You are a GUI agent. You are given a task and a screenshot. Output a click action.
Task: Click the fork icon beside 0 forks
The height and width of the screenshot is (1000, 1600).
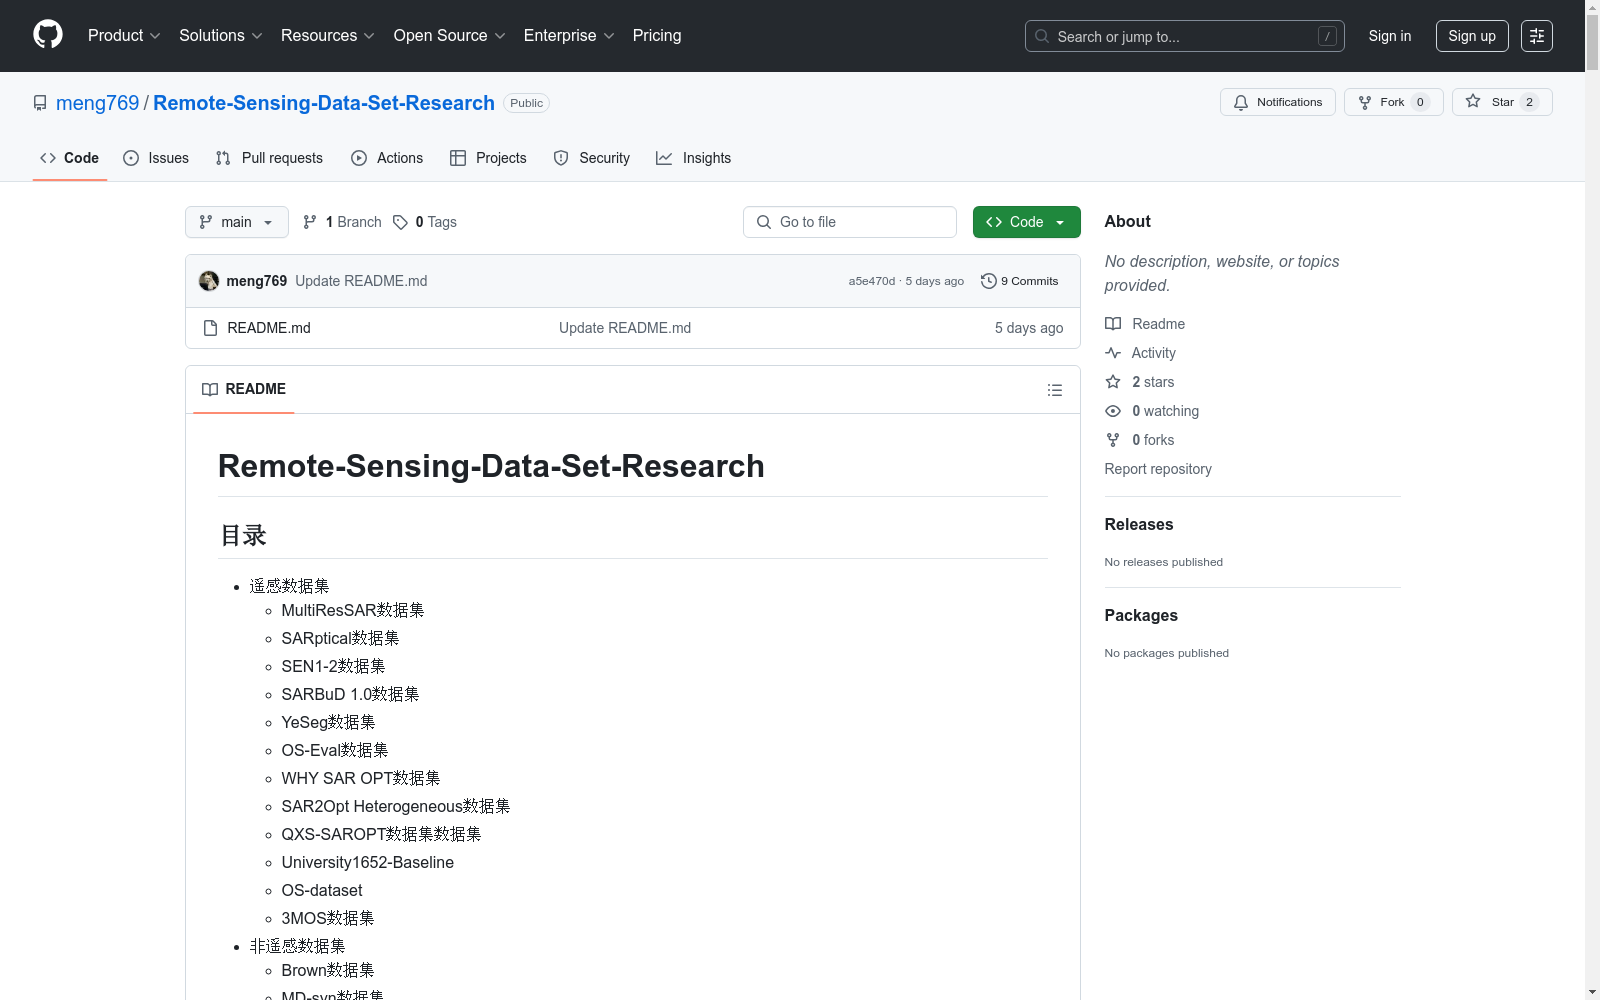(x=1113, y=440)
